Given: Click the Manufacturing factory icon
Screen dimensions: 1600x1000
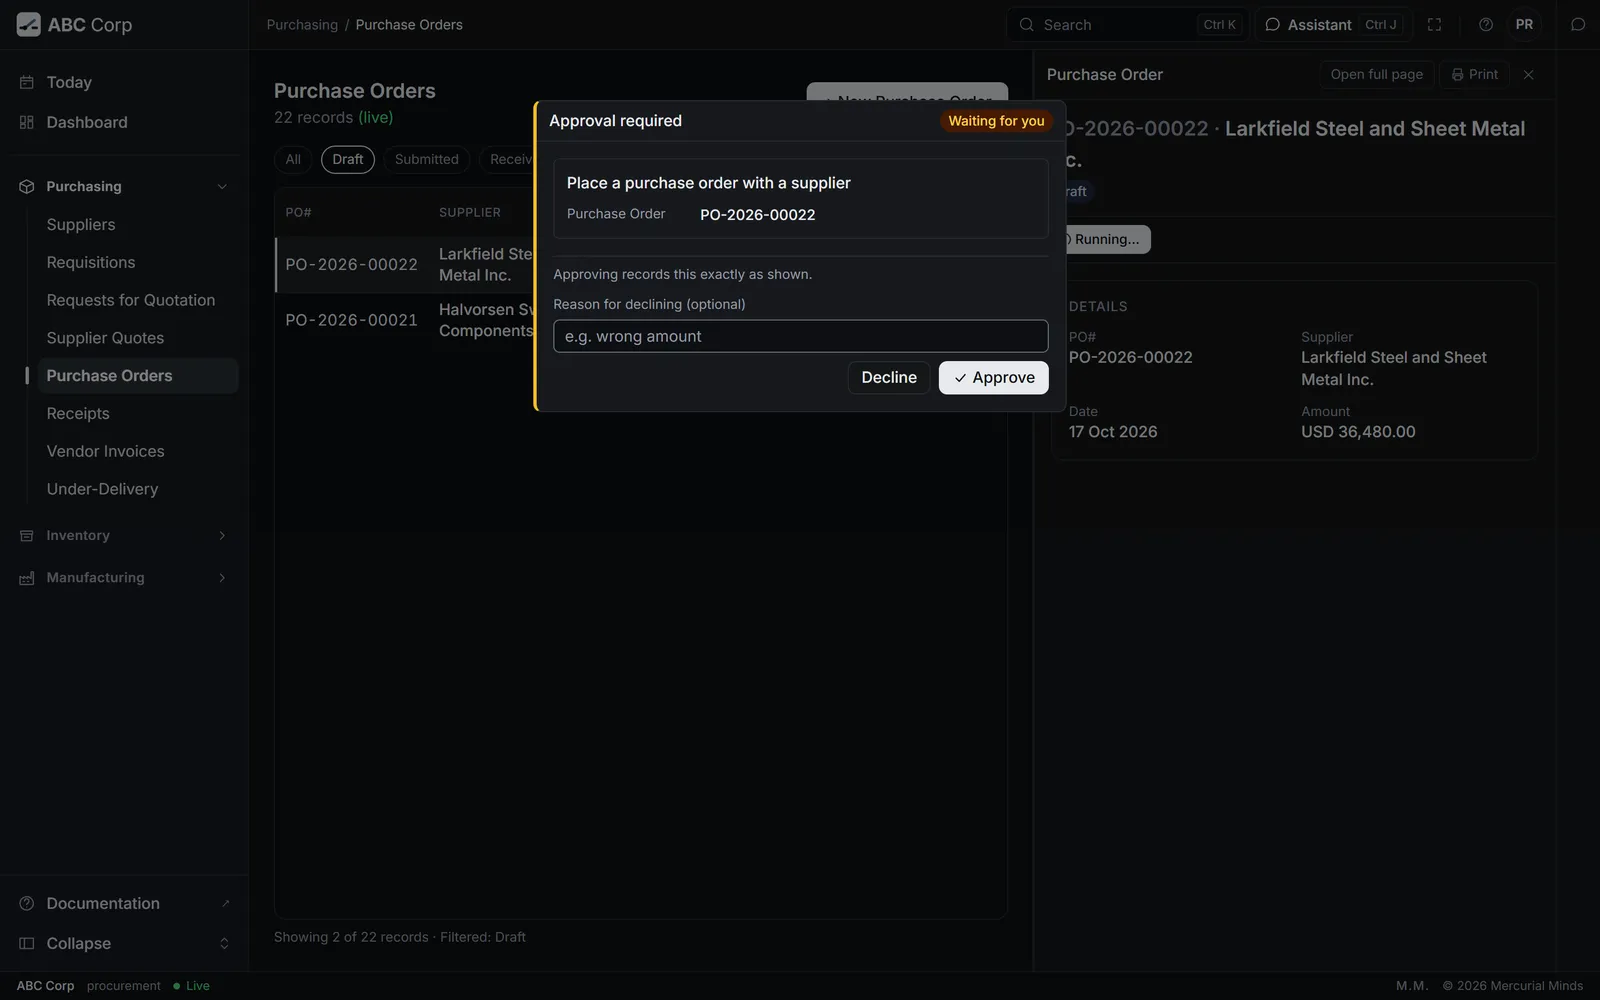Looking at the screenshot, I should coord(27,578).
